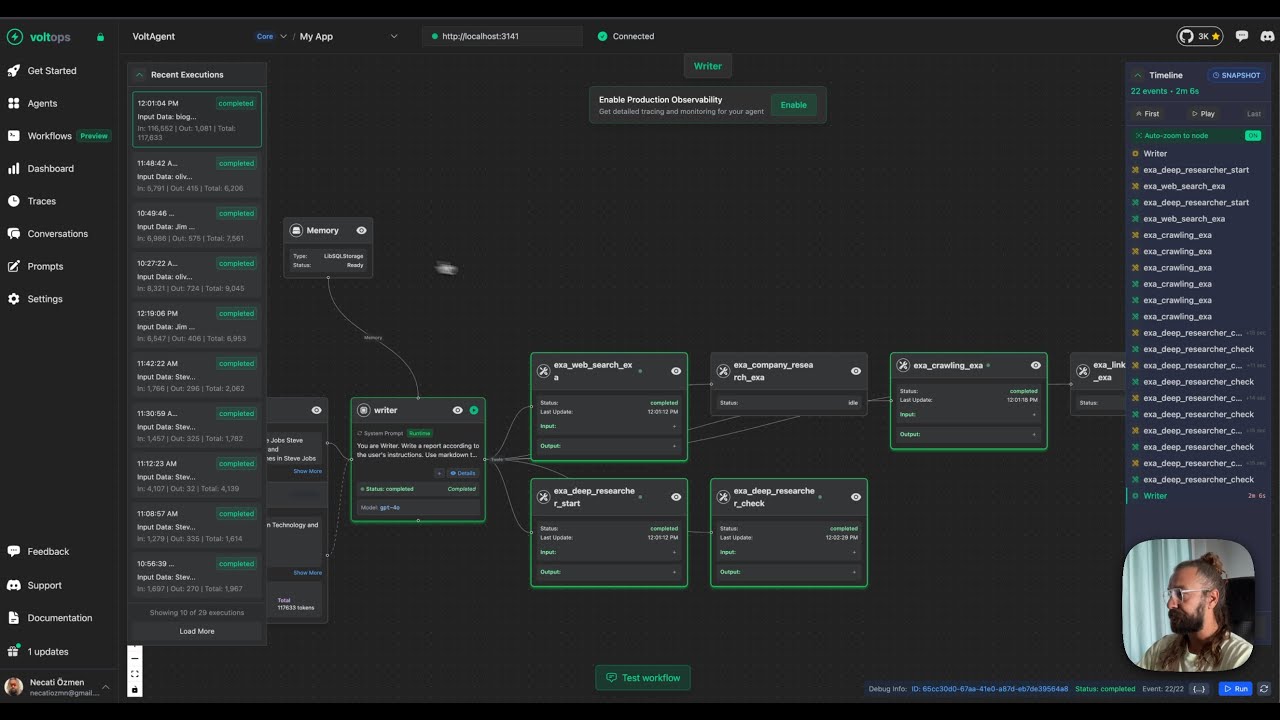Screen dimensions: 1280x720
Task: Open Settings gear in the sidebar
Action: click(x=14, y=299)
